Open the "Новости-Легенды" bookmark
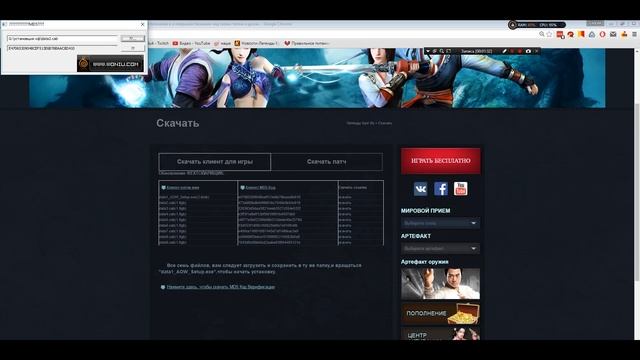Screen dimensions: 640x360 pos(256,43)
